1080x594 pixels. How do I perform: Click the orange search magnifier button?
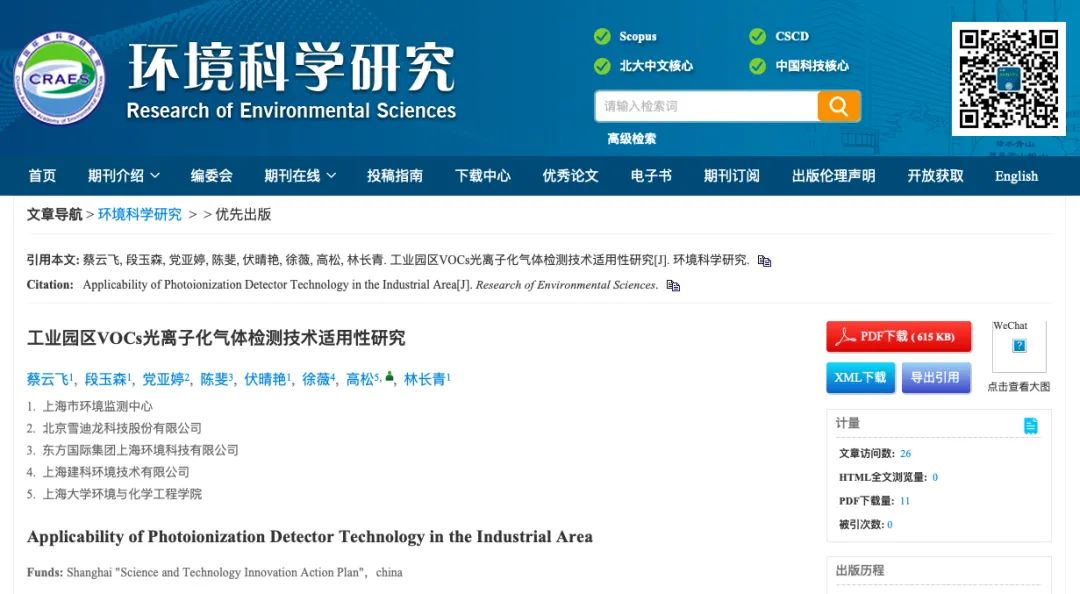tap(838, 106)
